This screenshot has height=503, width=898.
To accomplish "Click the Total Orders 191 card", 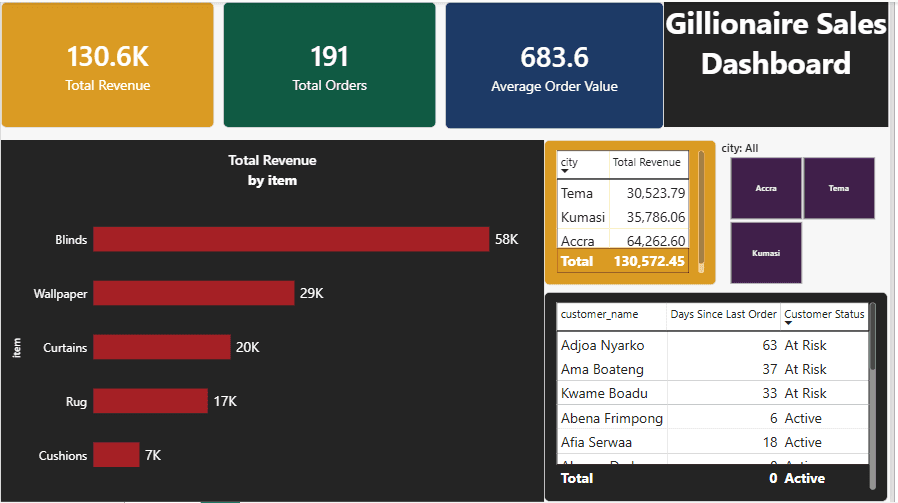I will pyautogui.click(x=329, y=65).
